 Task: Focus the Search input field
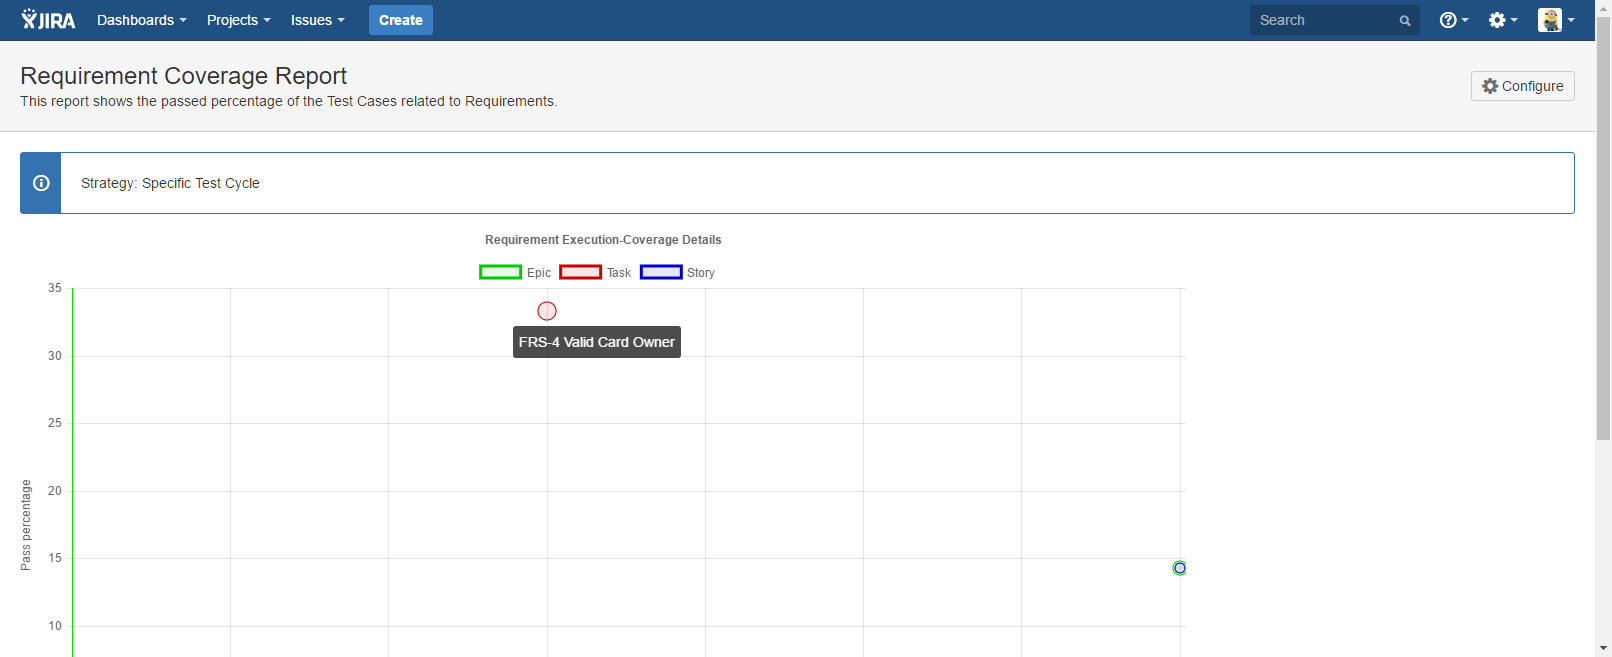click(1322, 20)
